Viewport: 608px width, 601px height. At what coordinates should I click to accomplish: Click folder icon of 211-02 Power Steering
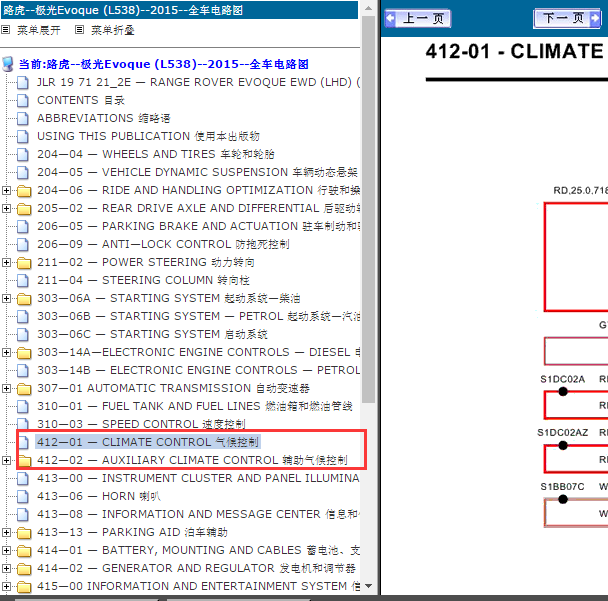[x=24, y=263]
